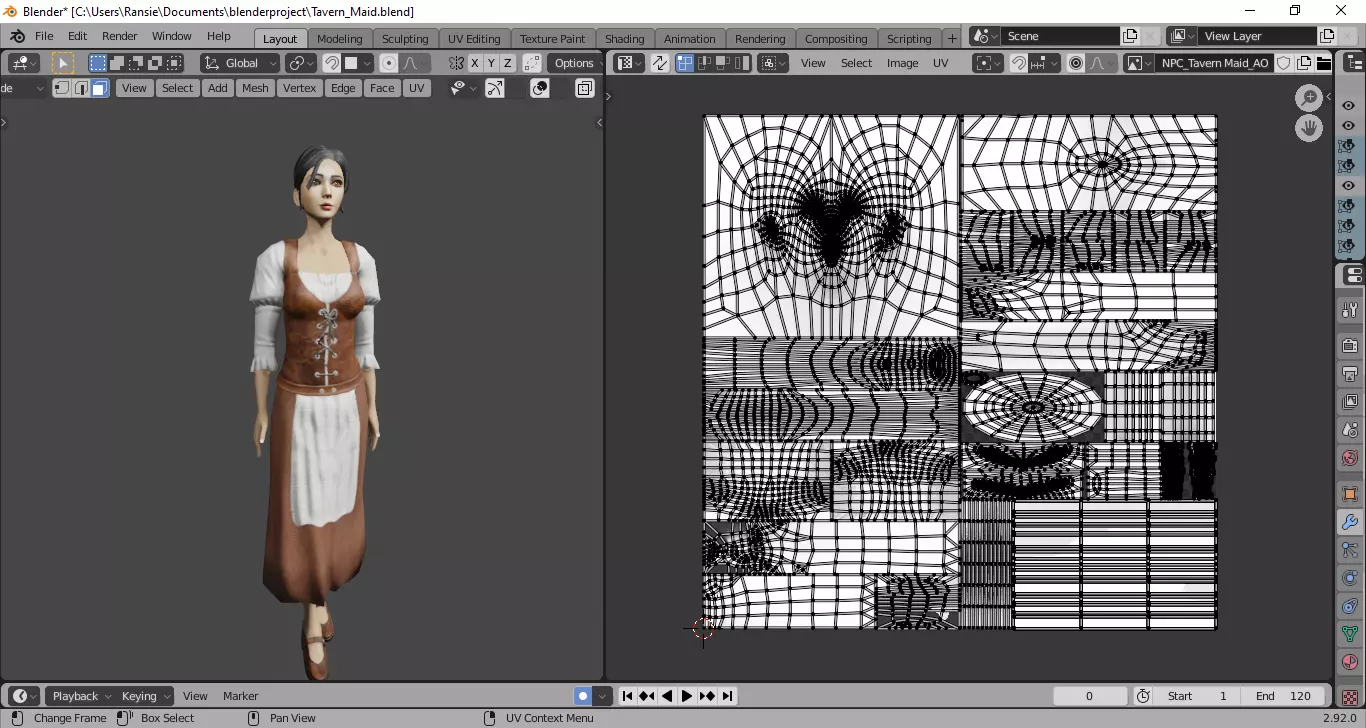Image resolution: width=1366 pixels, height=728 pixels.
Task: Toggle fake user shield for image
Action: pyautogui.click(x=1284, y=63)
